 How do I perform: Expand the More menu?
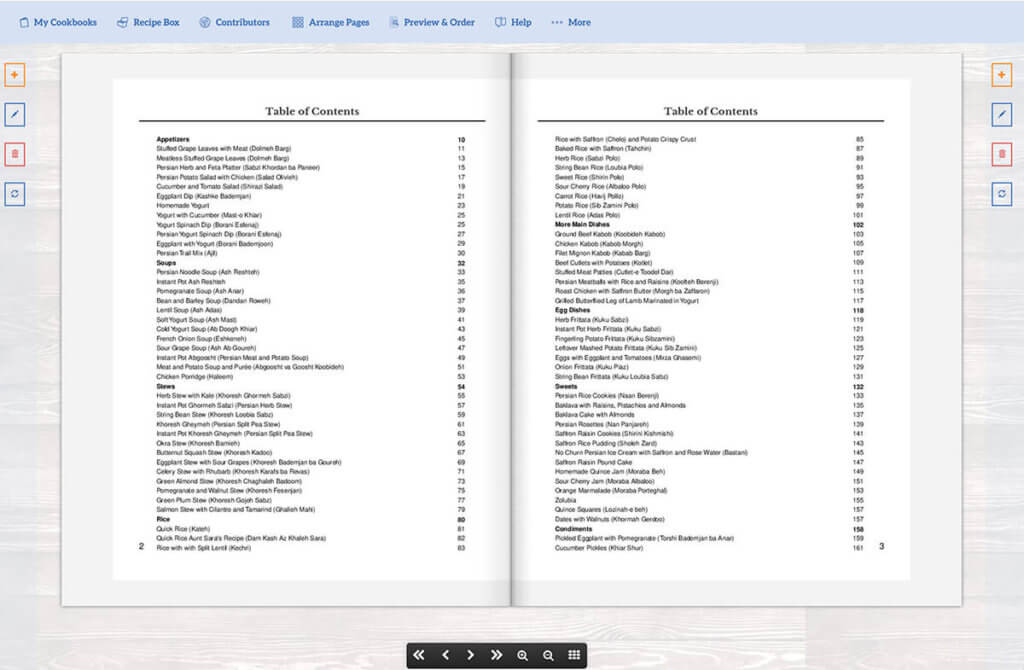[x=571, y=22]
